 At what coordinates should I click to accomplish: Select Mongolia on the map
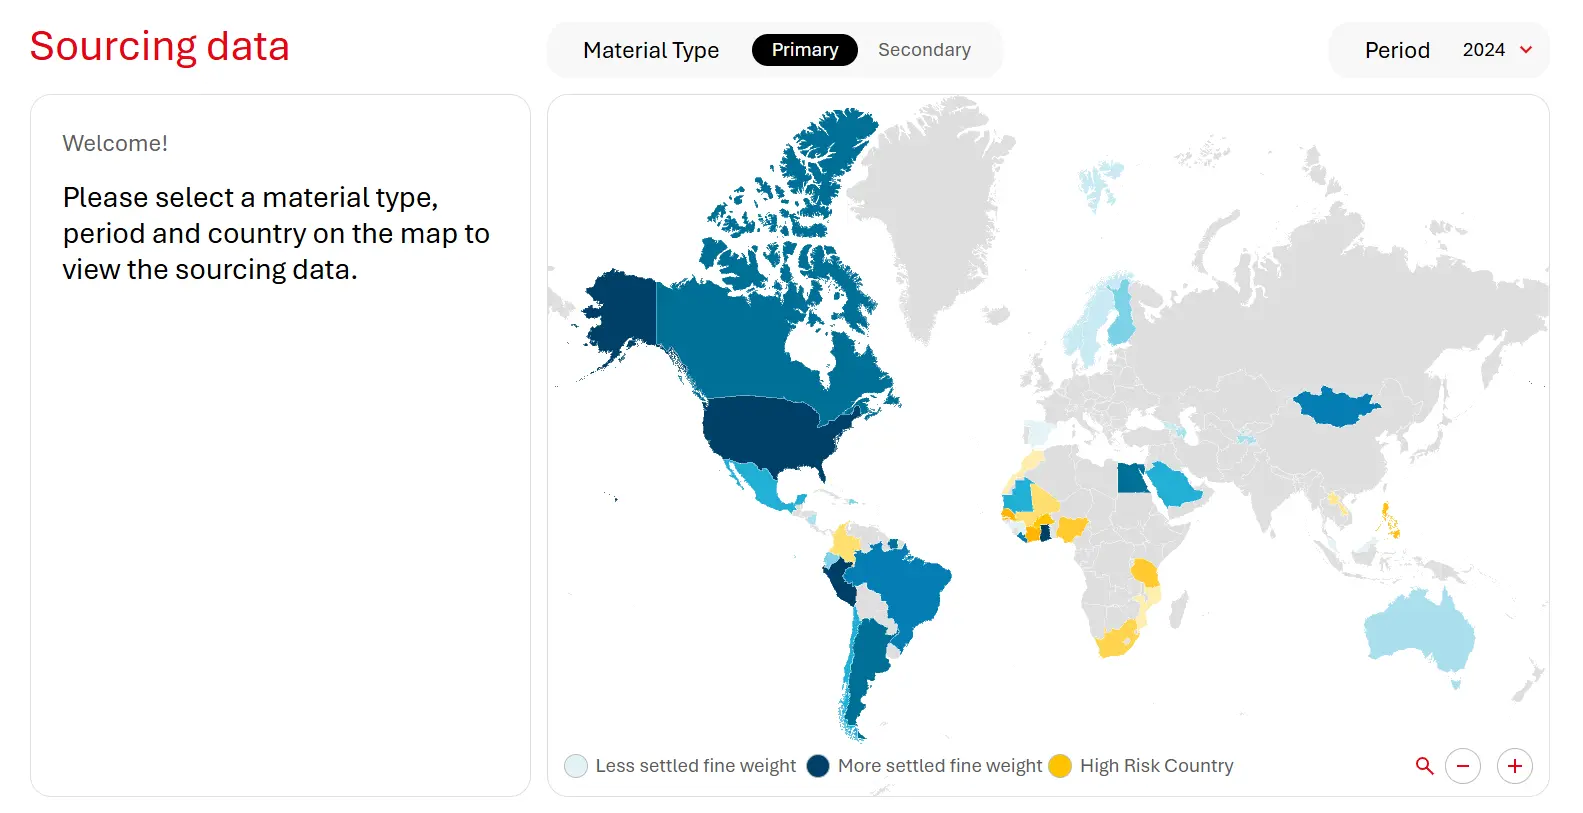(x=1335, y=407)
